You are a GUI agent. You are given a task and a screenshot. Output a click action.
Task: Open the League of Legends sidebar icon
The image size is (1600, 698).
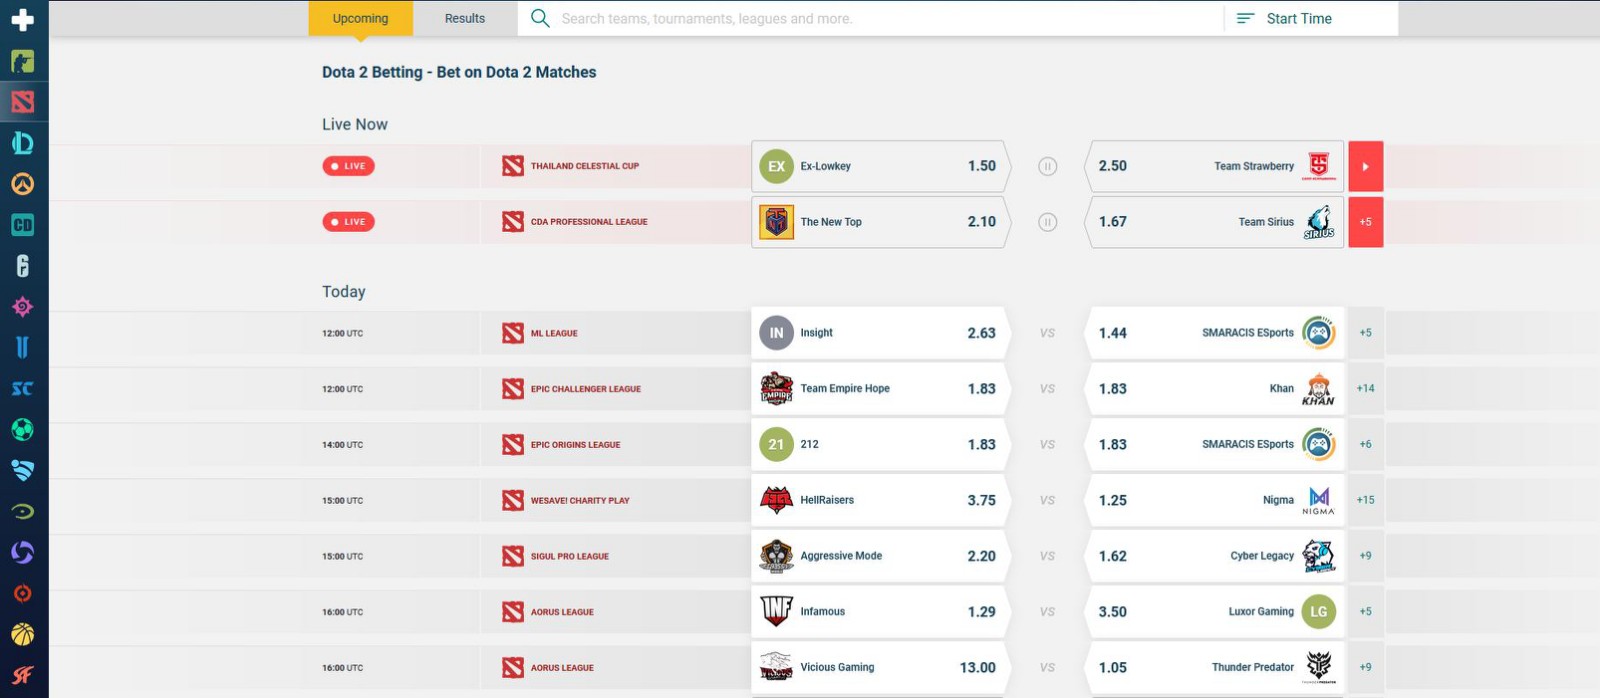(22, 143)
